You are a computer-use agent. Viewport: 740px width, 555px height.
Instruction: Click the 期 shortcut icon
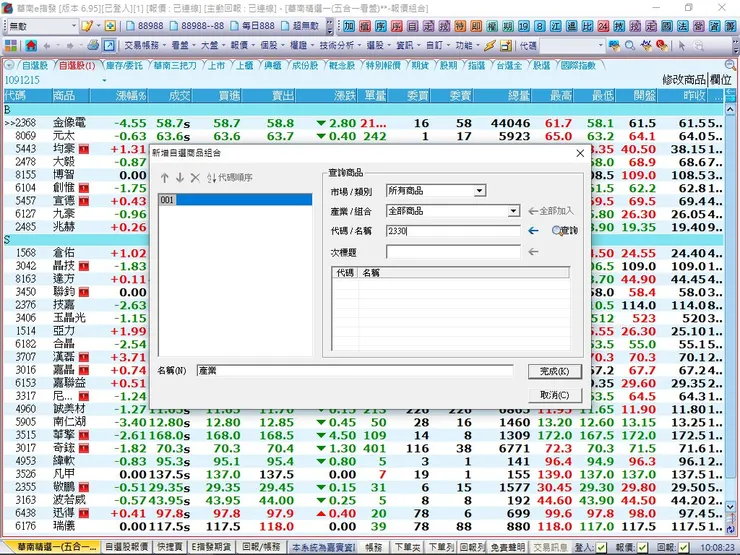tap(508, 26)
